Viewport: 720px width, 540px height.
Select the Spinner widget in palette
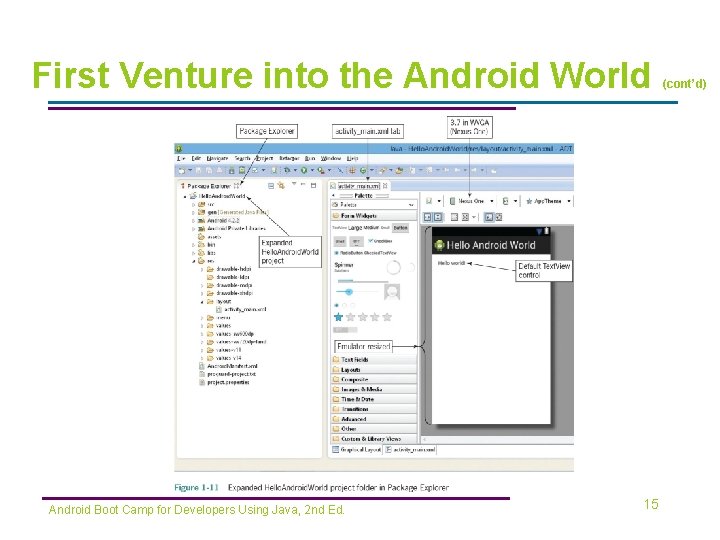click(344, 266)
